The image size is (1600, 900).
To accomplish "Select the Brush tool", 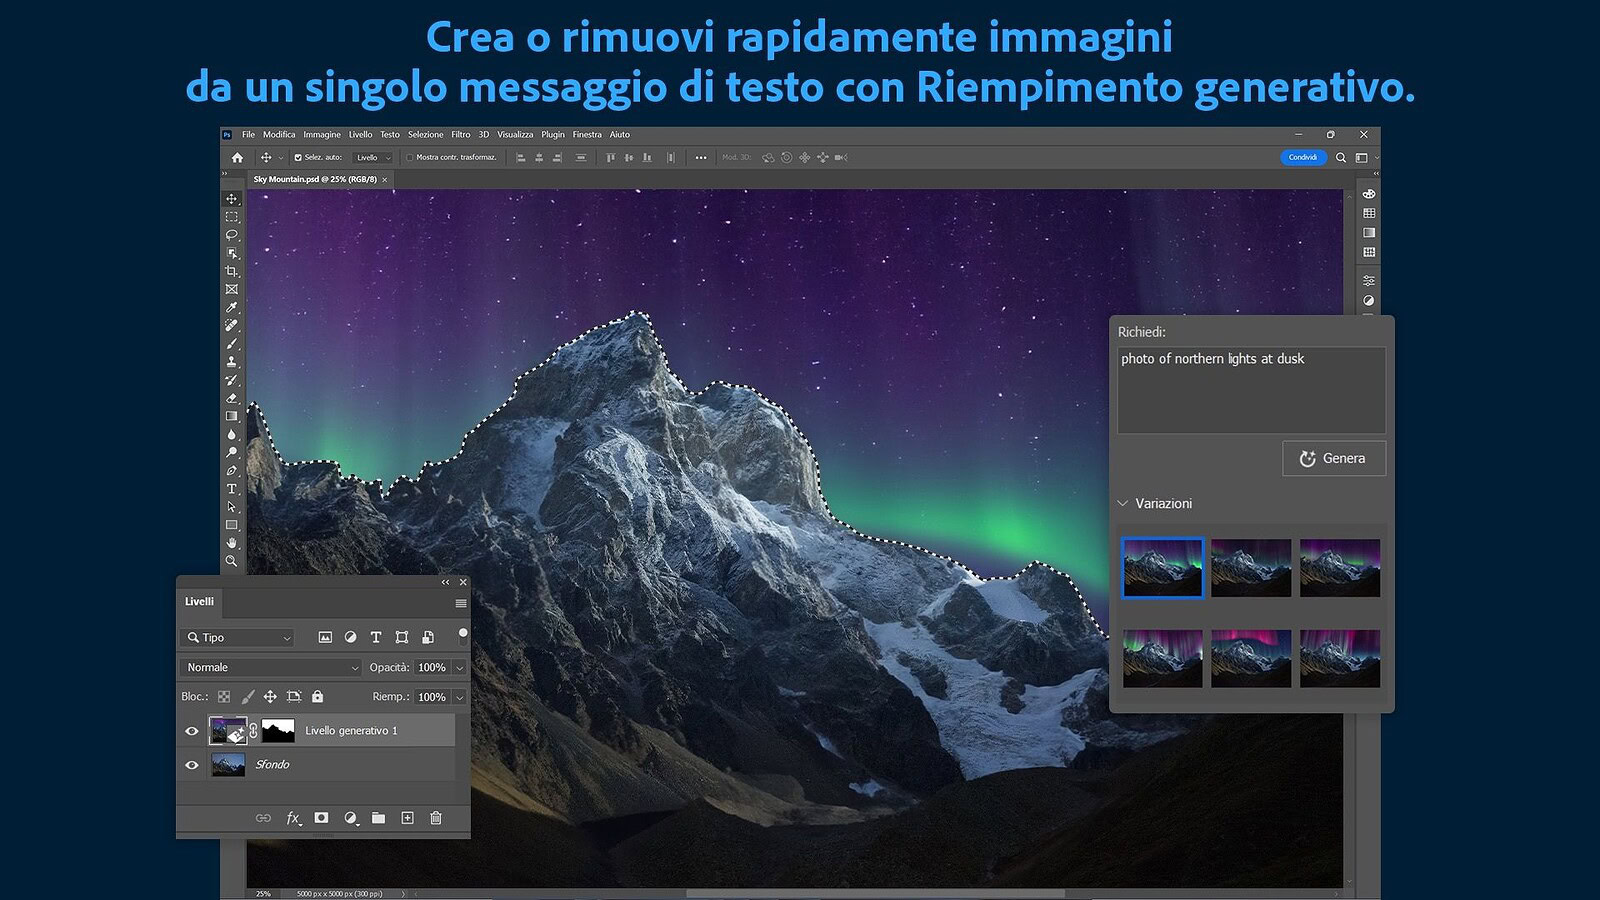I will coord(232,343).
